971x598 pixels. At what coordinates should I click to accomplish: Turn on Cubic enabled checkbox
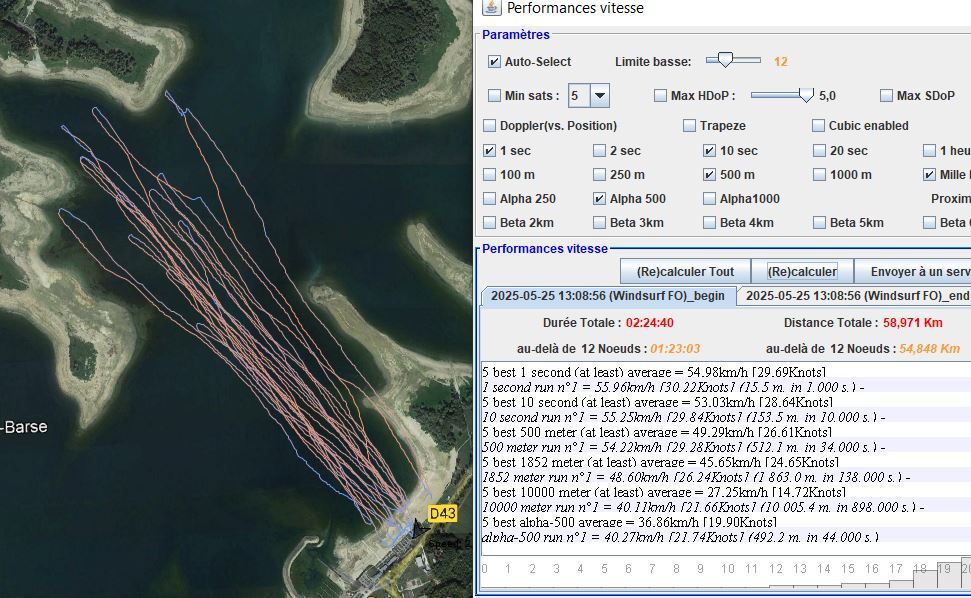[820, 126]
